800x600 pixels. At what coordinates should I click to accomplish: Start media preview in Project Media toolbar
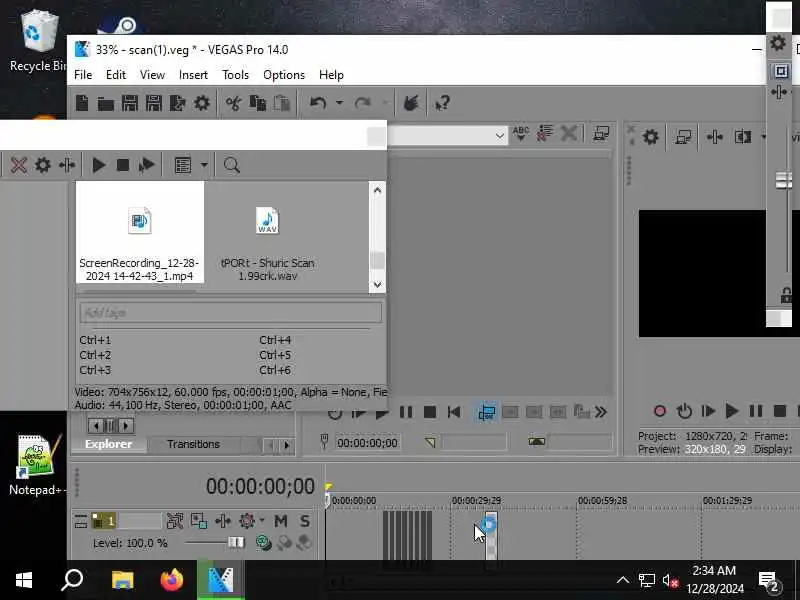[99, 165]
